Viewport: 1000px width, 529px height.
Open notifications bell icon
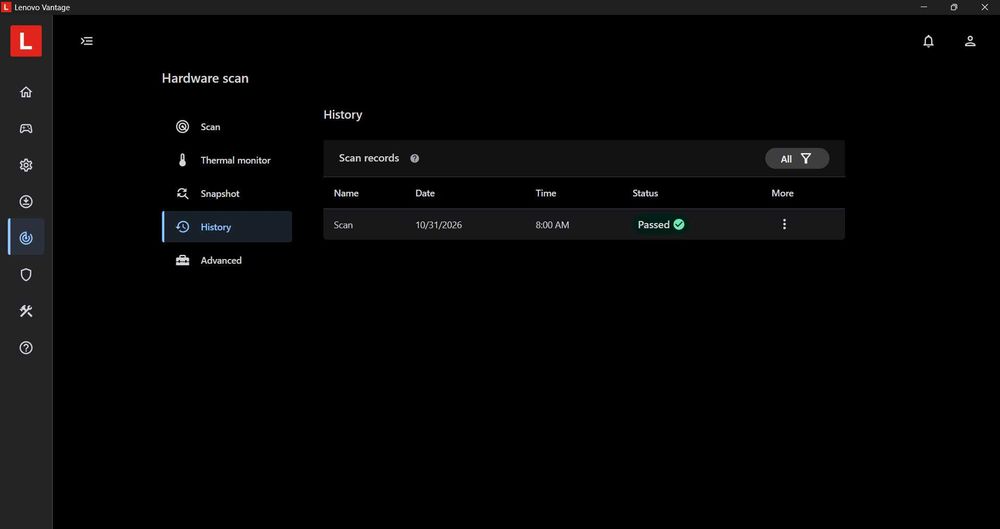929,41
